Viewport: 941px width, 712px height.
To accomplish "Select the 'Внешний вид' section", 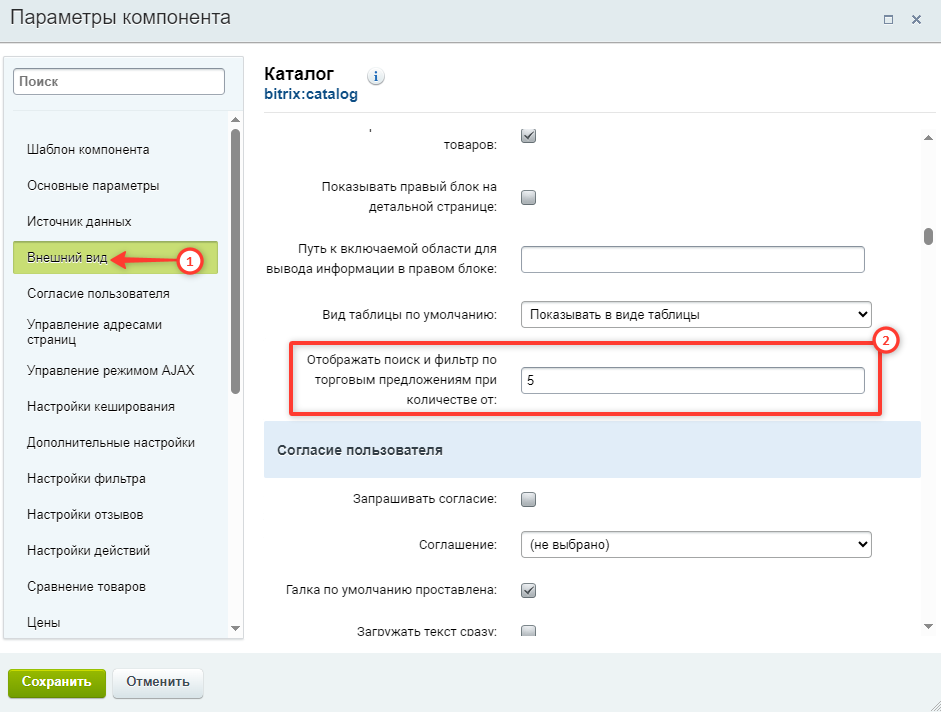I will pyautogui.click(x=115, y=258).
